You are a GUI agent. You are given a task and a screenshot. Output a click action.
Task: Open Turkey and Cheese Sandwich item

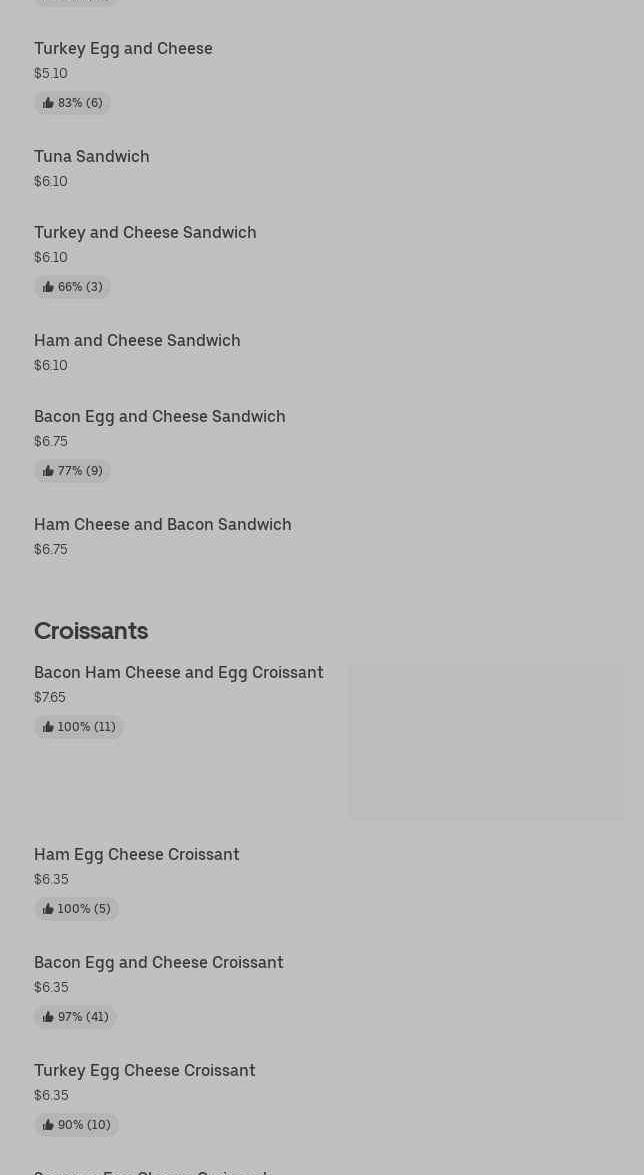tap(145, 232)
